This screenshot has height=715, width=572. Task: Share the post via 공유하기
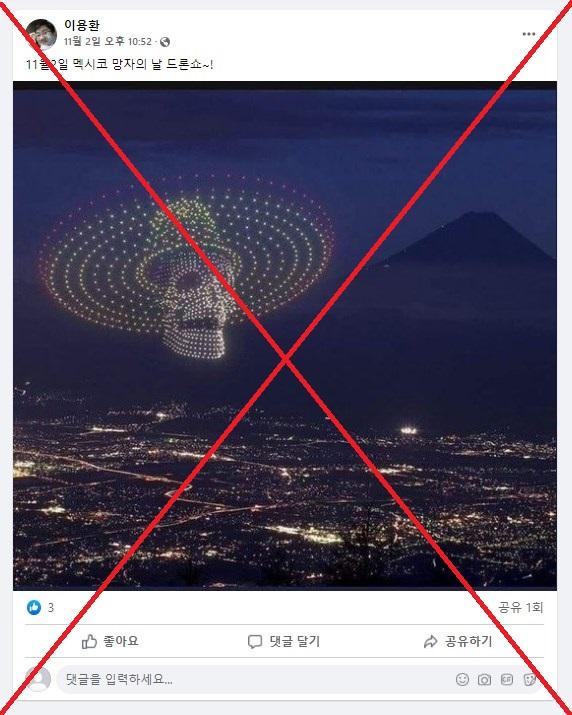click(458, 642)
